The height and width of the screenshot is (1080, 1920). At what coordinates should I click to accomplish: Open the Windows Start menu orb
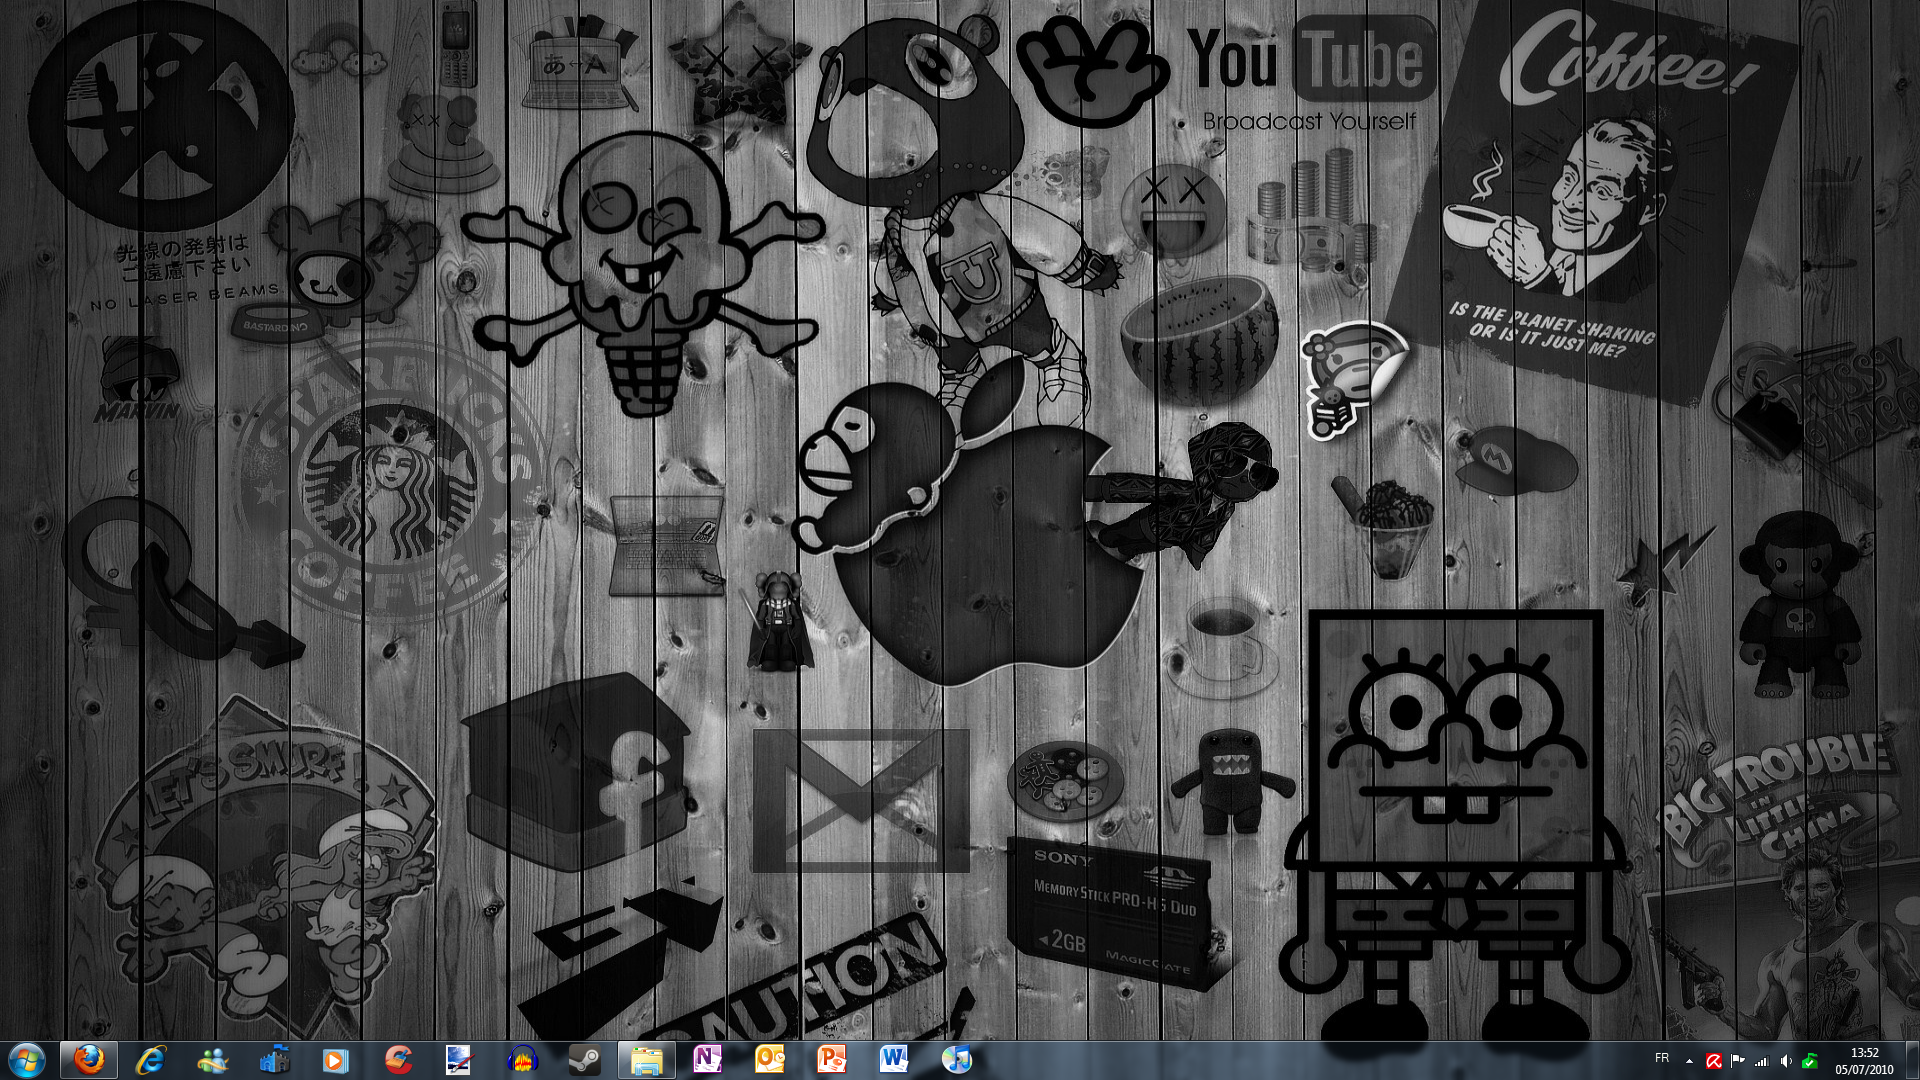27,1060
